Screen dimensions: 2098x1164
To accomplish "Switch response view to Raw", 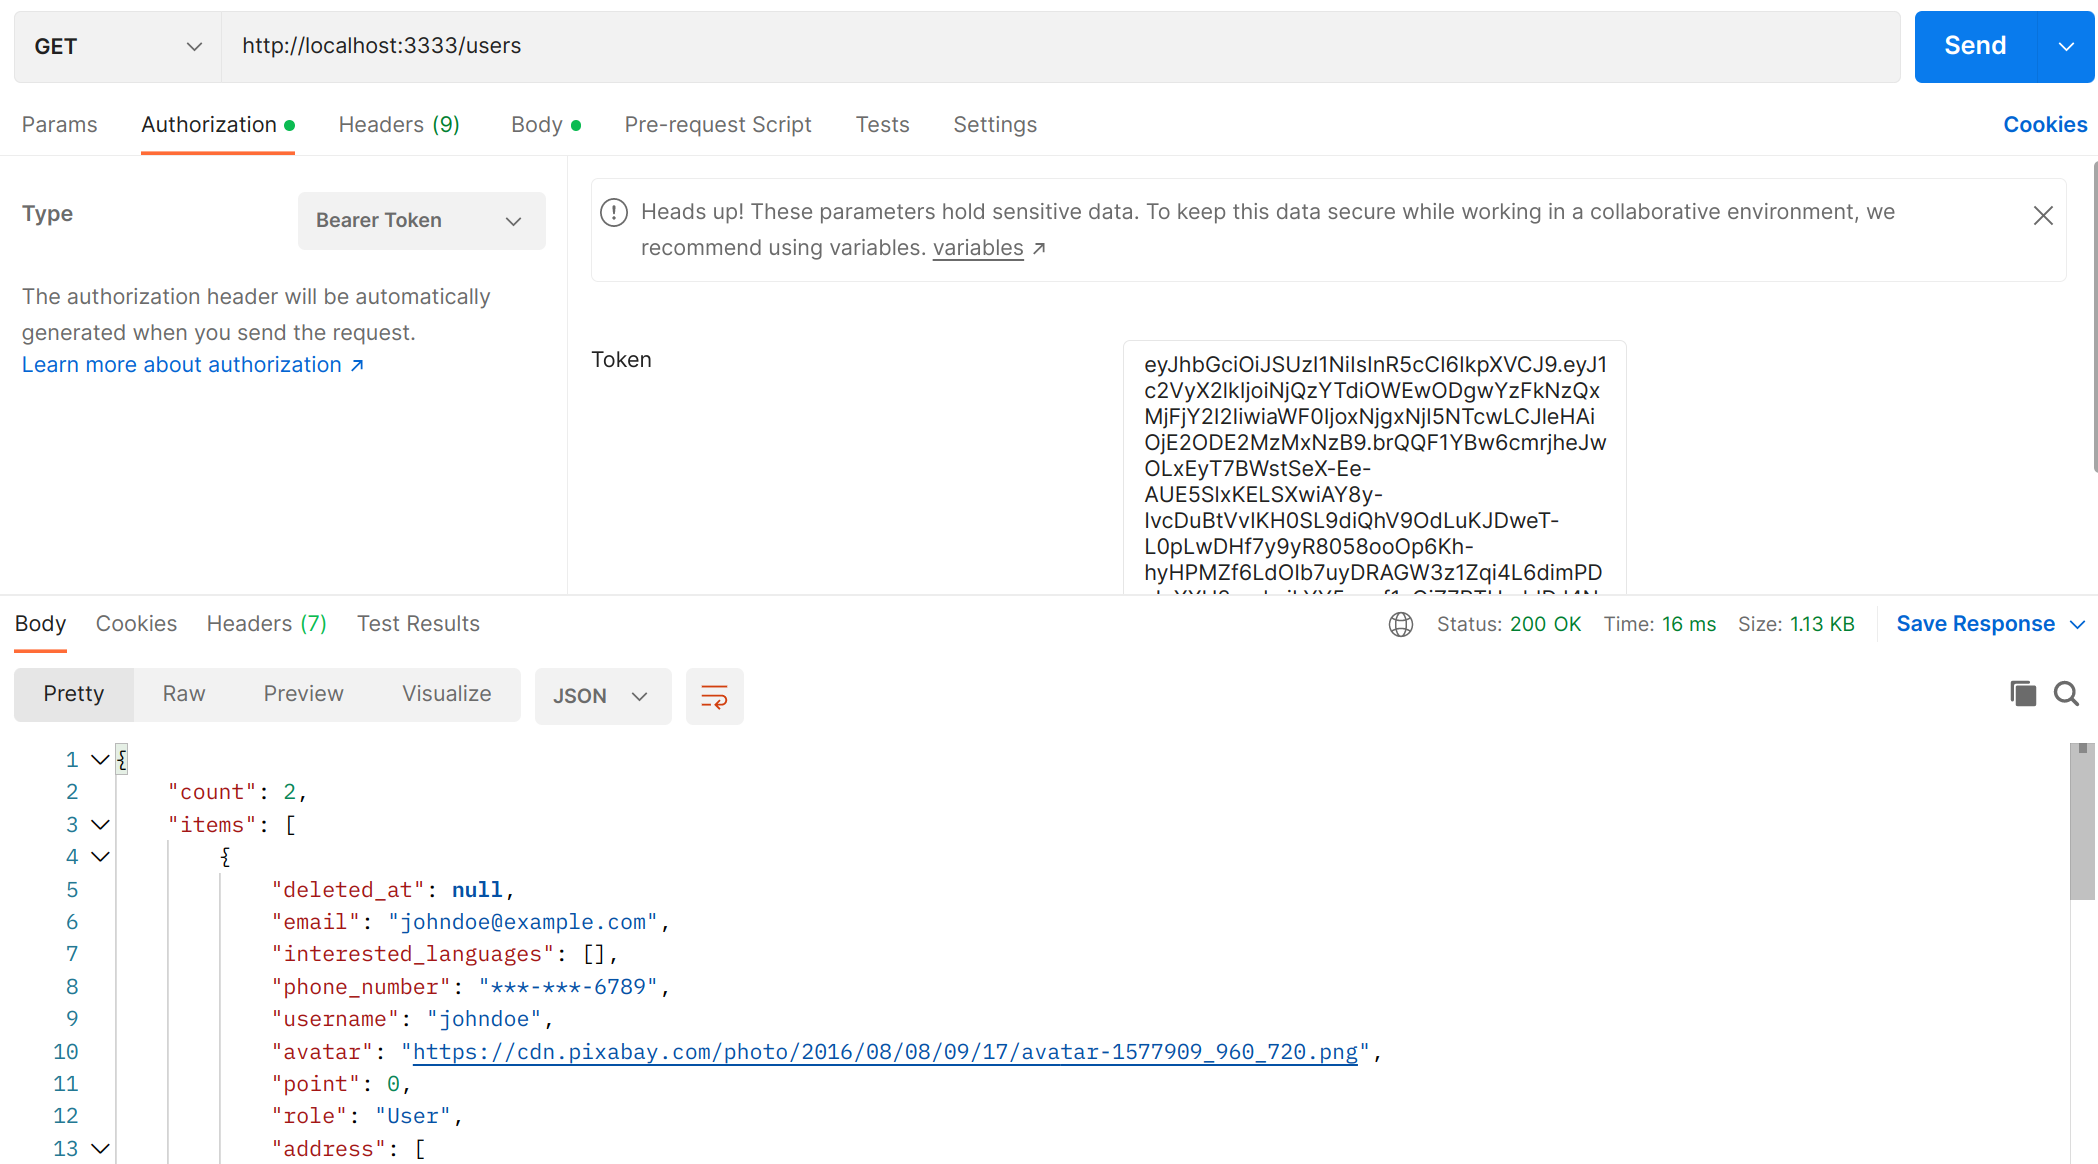I will point(184,693).
